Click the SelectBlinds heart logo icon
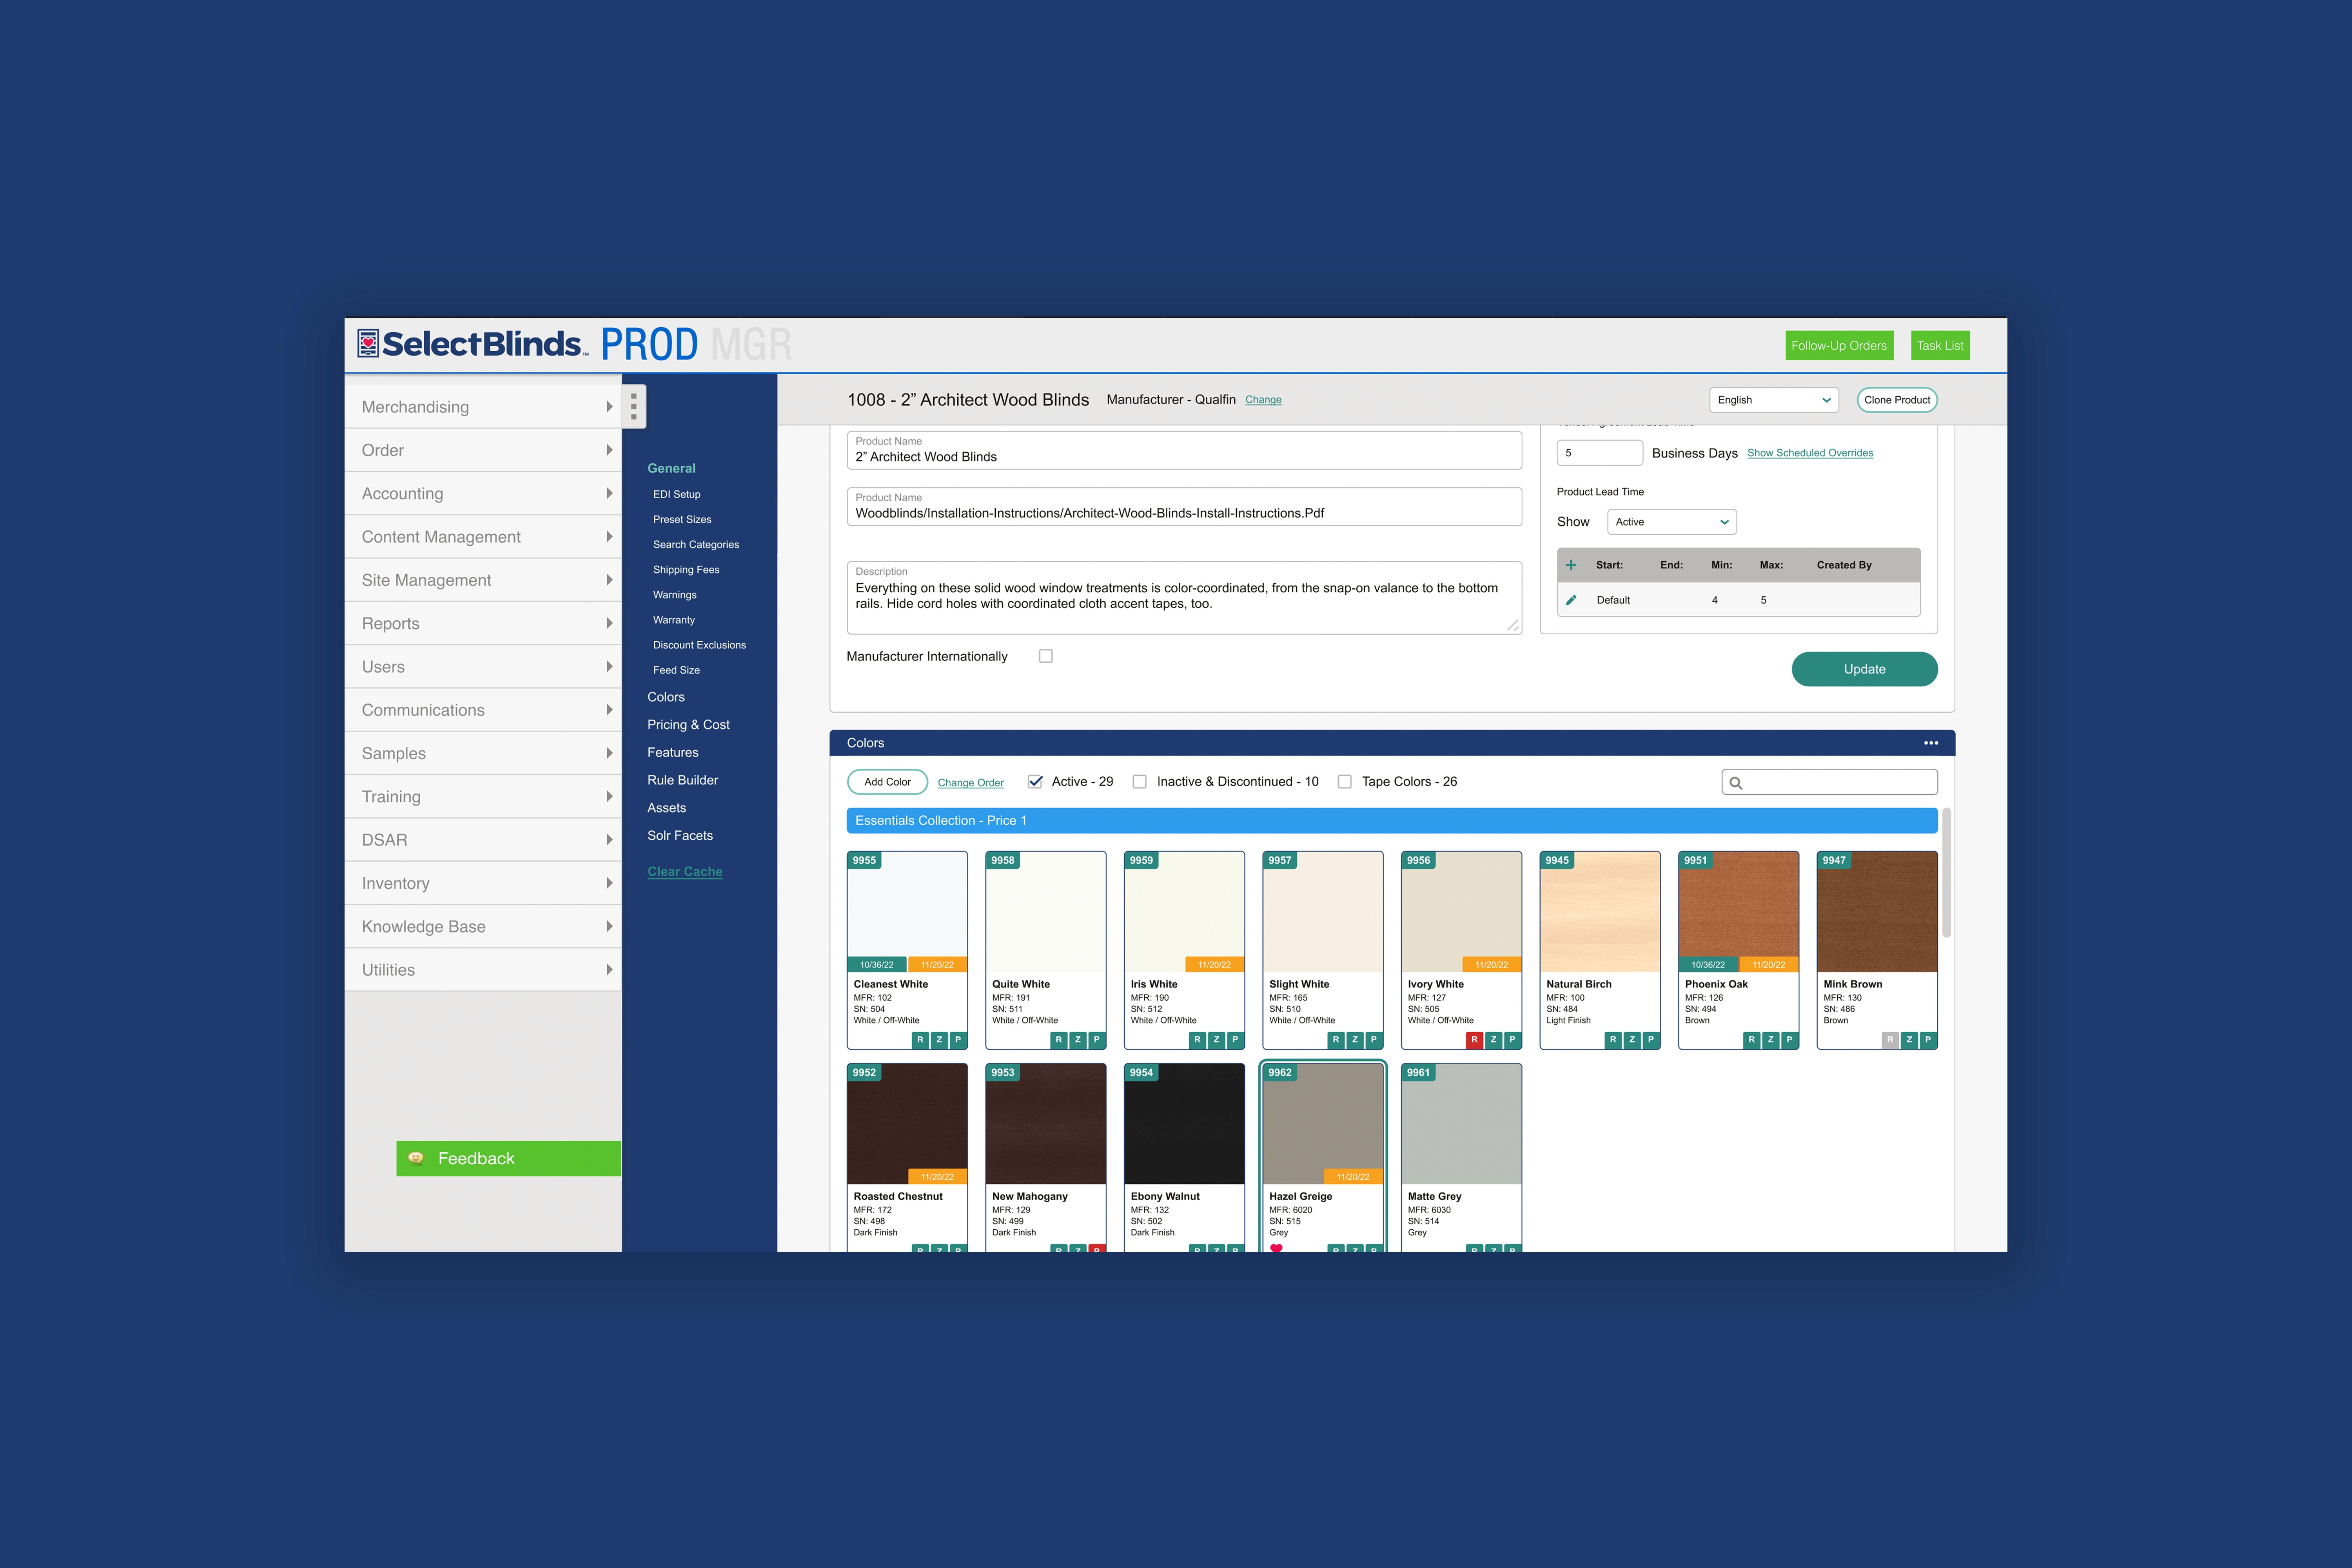The height and width of the screenshot is (1568, 2352). [x=368, y=343]
